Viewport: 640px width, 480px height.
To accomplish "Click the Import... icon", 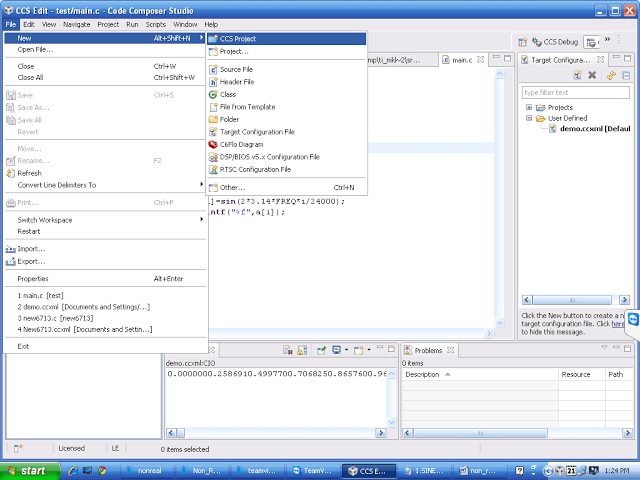I will pyautogui.click(x=11, y=249).
